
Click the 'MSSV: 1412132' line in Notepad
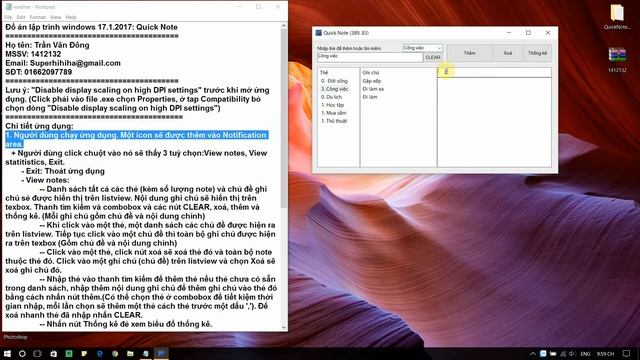(33, 54)
